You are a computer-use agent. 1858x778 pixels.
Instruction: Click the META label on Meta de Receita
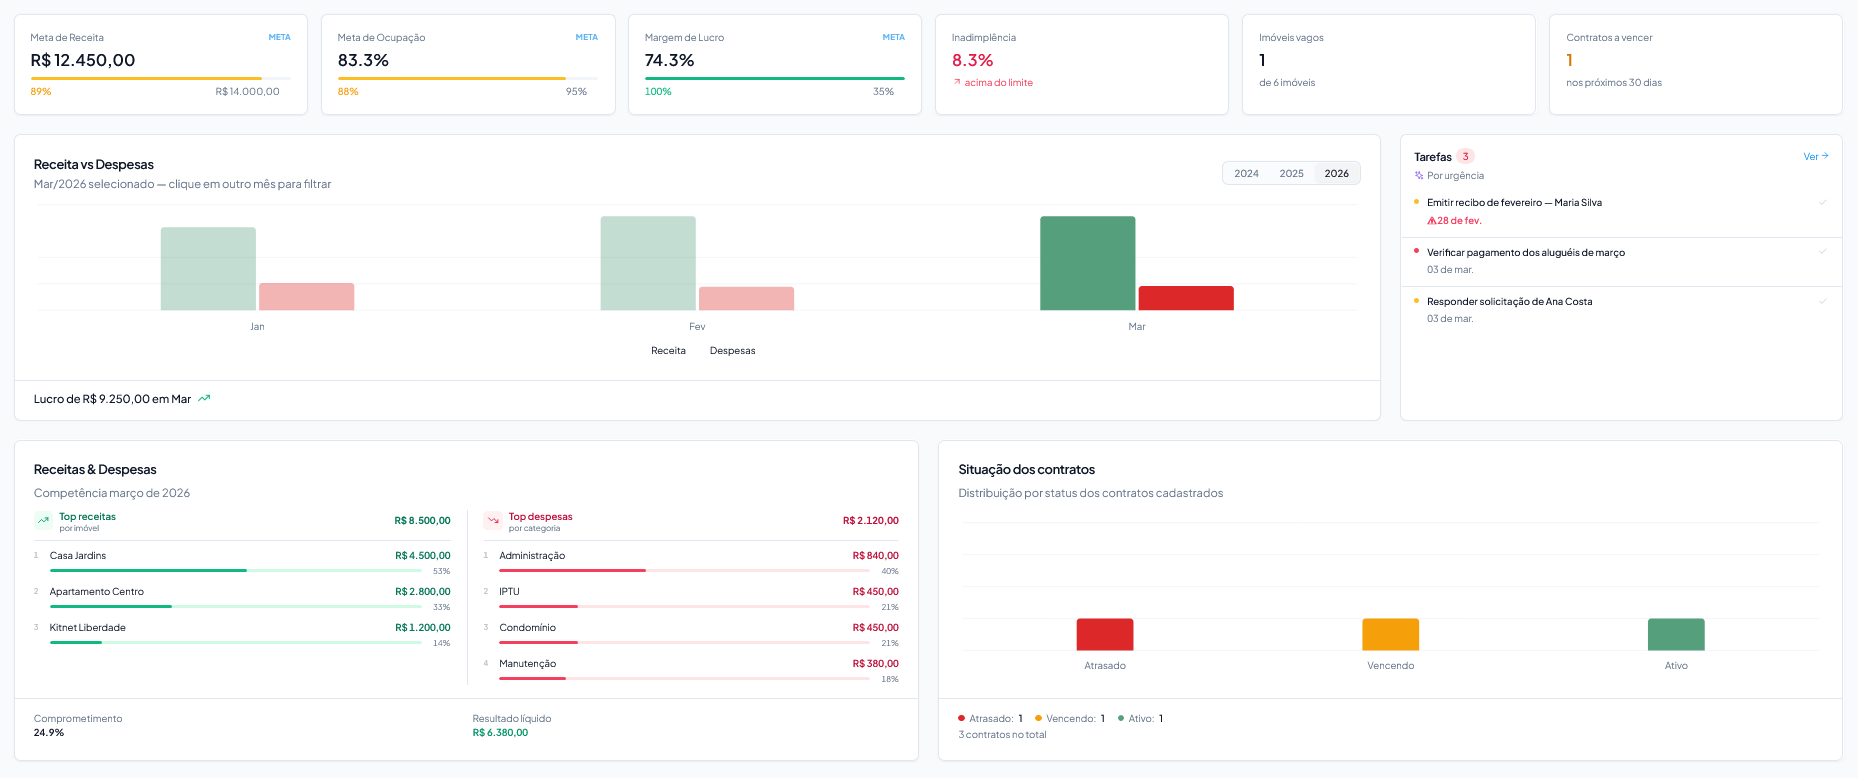(x=279, y=38)
